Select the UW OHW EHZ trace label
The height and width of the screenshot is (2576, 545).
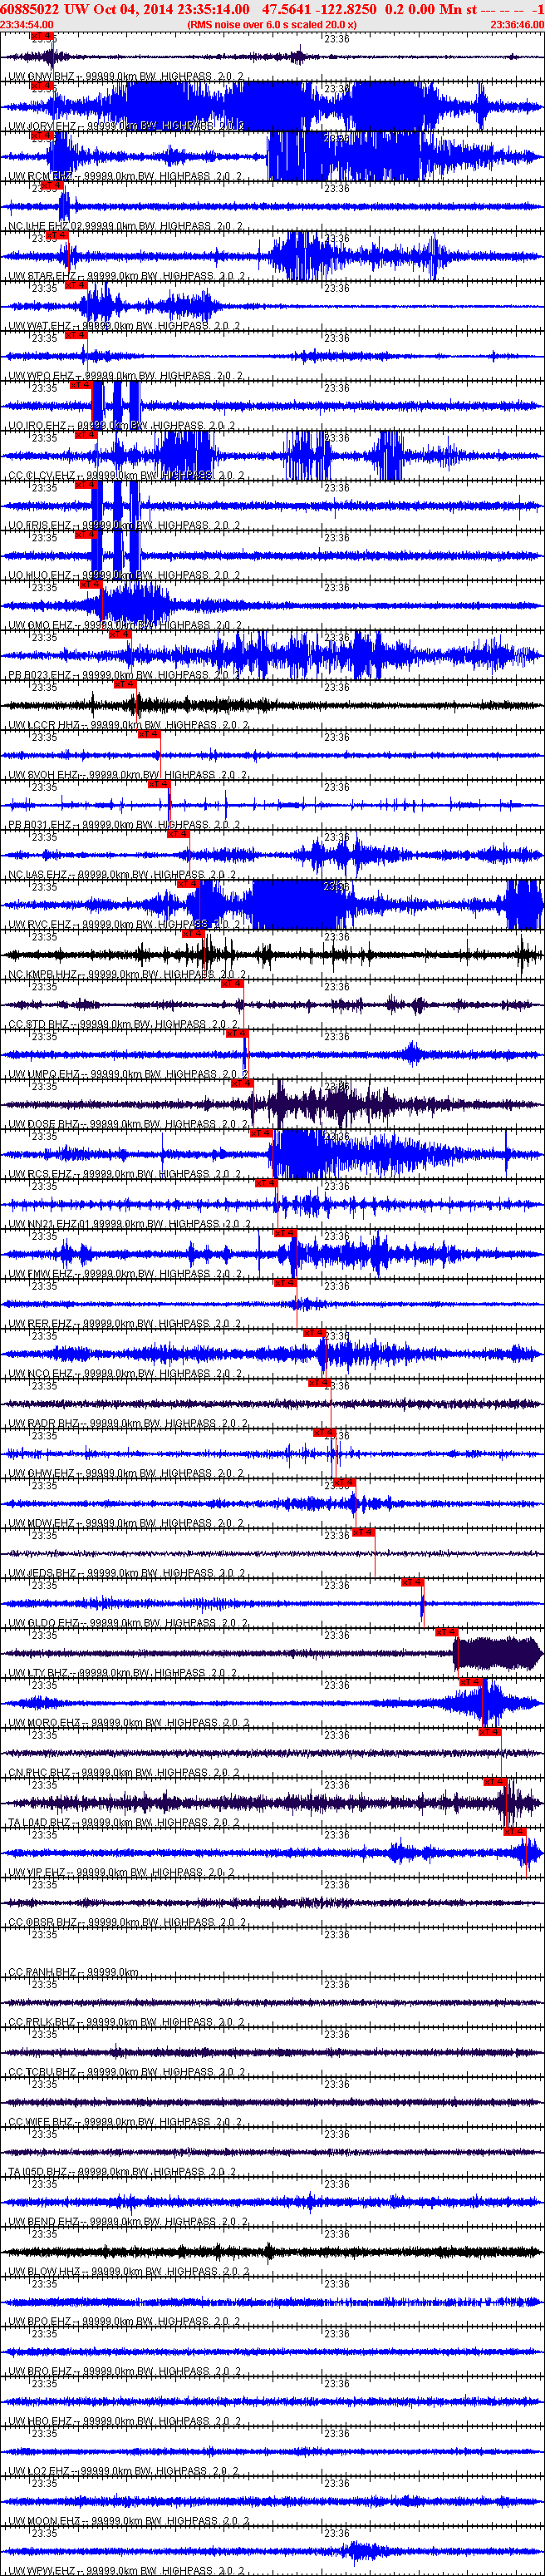pos(125,1474)
